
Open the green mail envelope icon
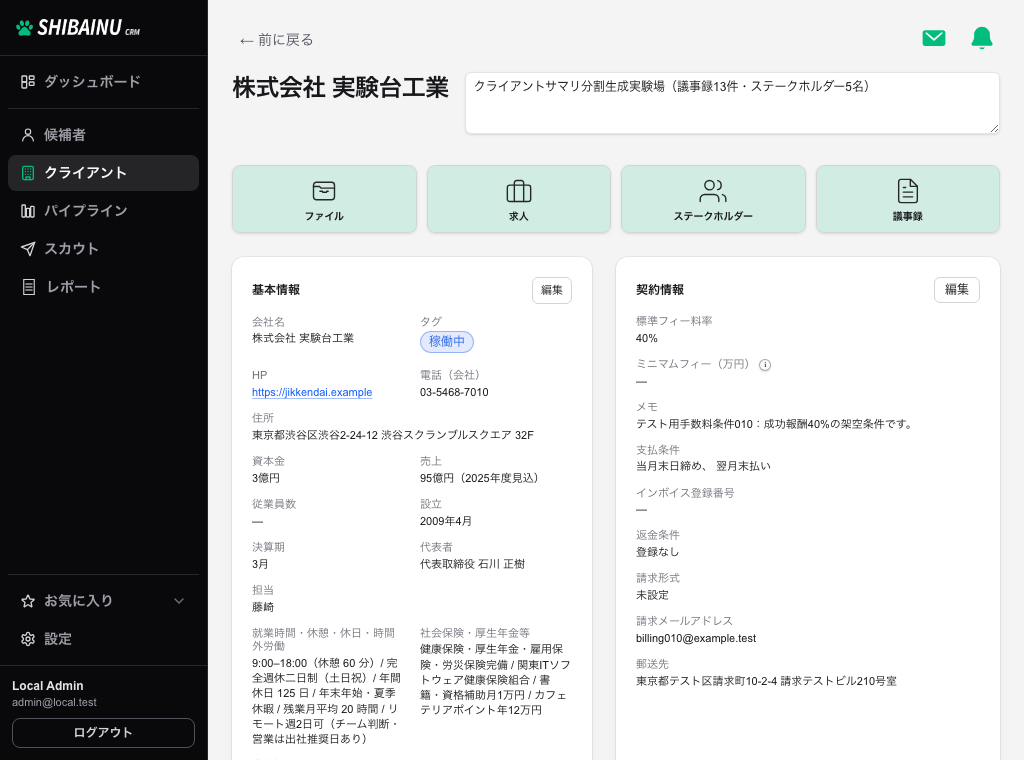(x=933, y=39)
